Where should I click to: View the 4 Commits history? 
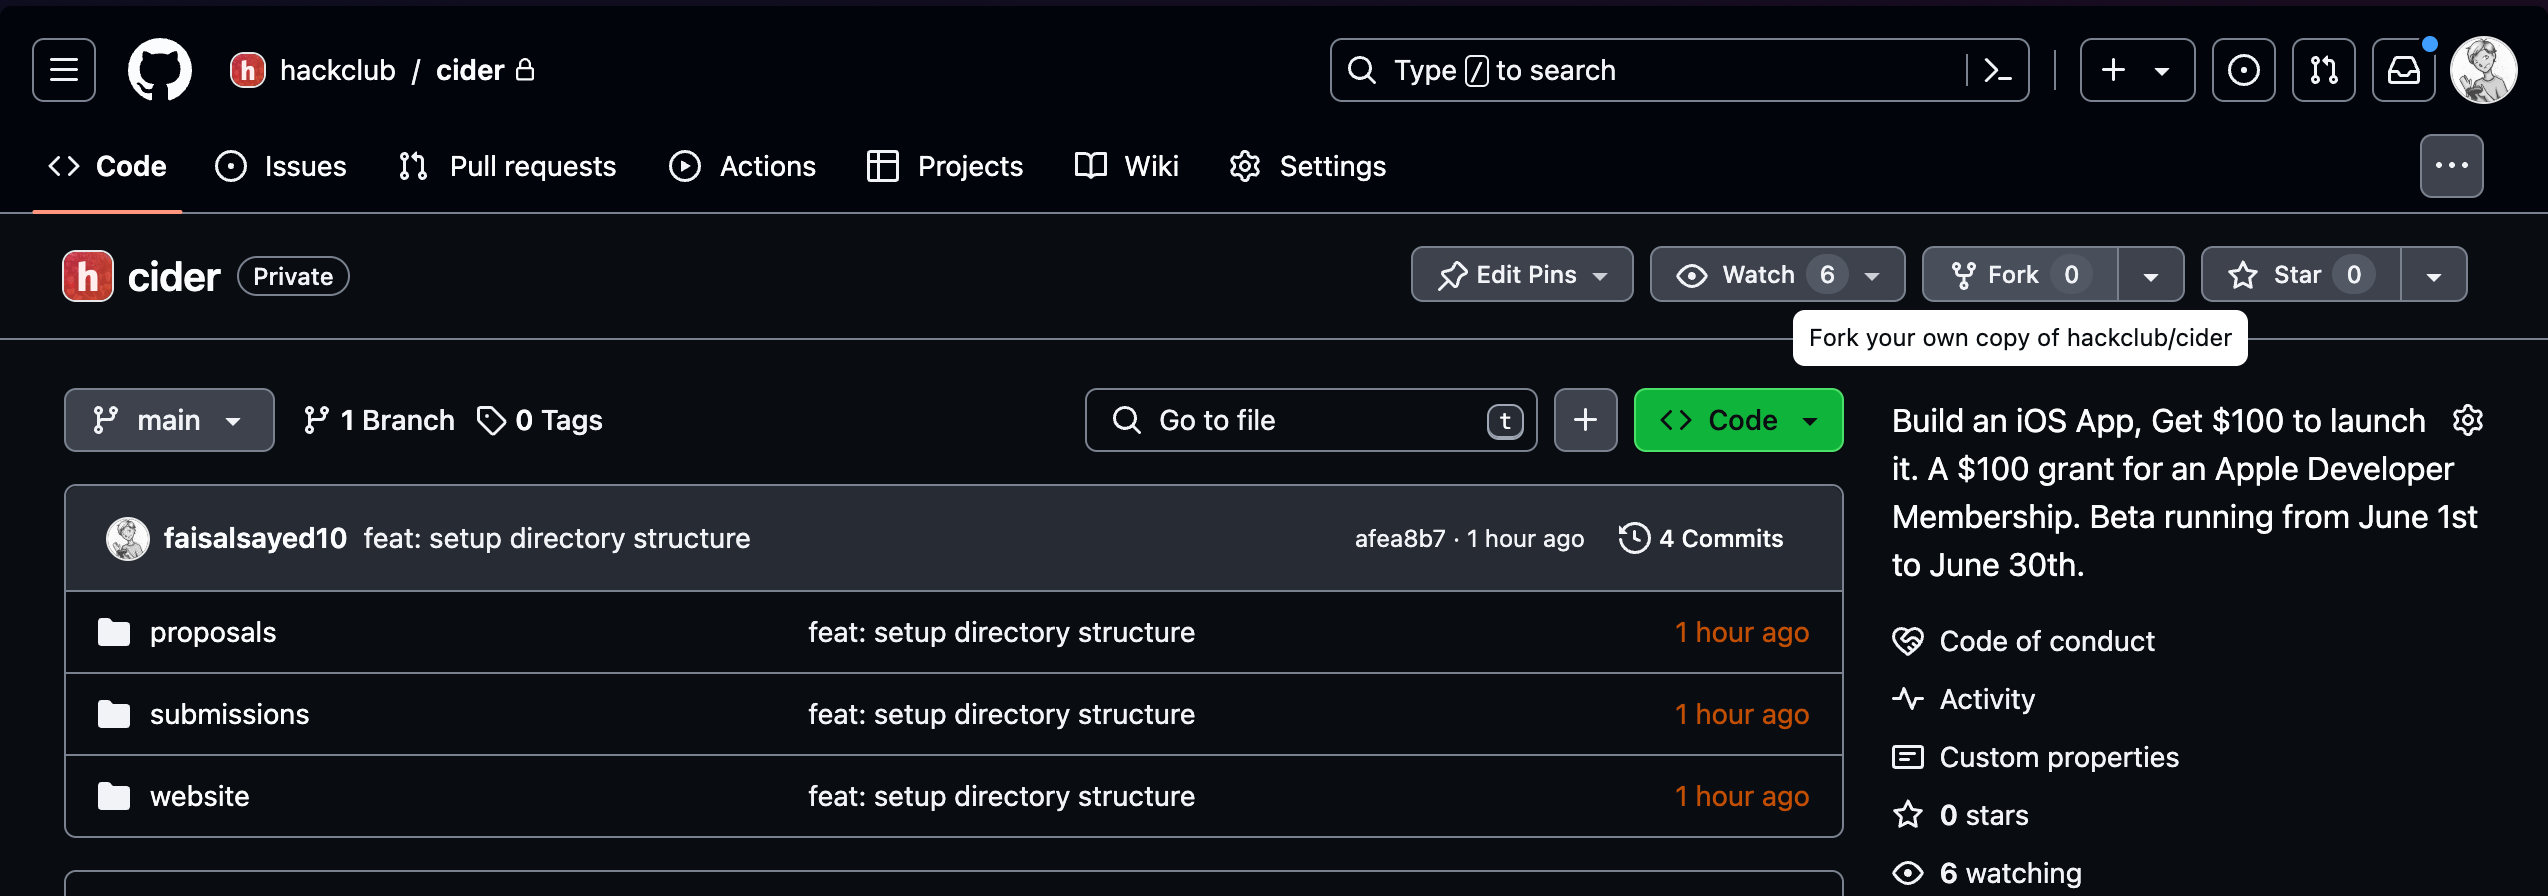click(x=1701, y=539)
